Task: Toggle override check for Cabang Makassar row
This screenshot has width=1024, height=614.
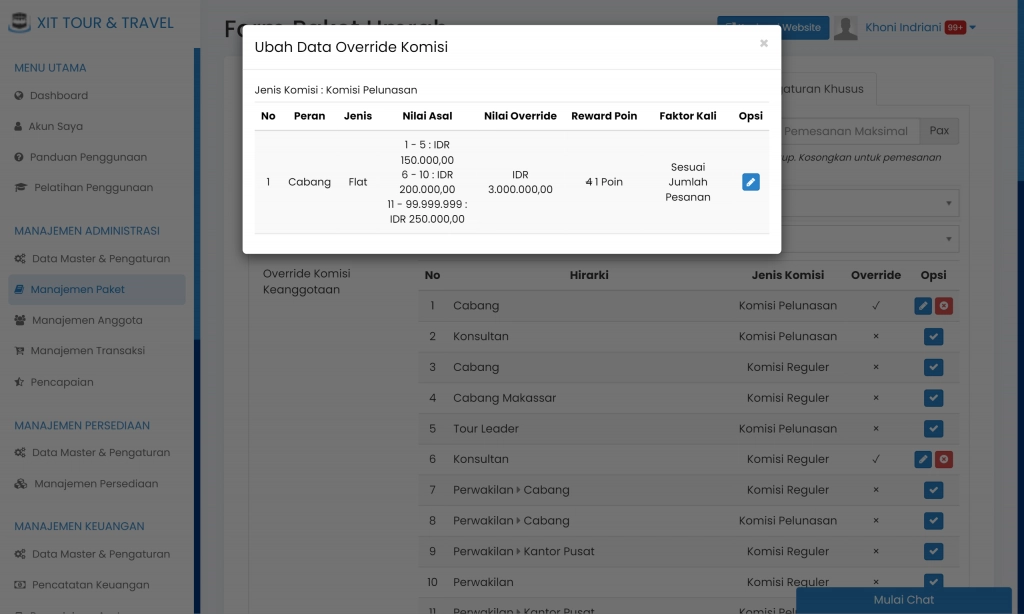Action: 933,398
